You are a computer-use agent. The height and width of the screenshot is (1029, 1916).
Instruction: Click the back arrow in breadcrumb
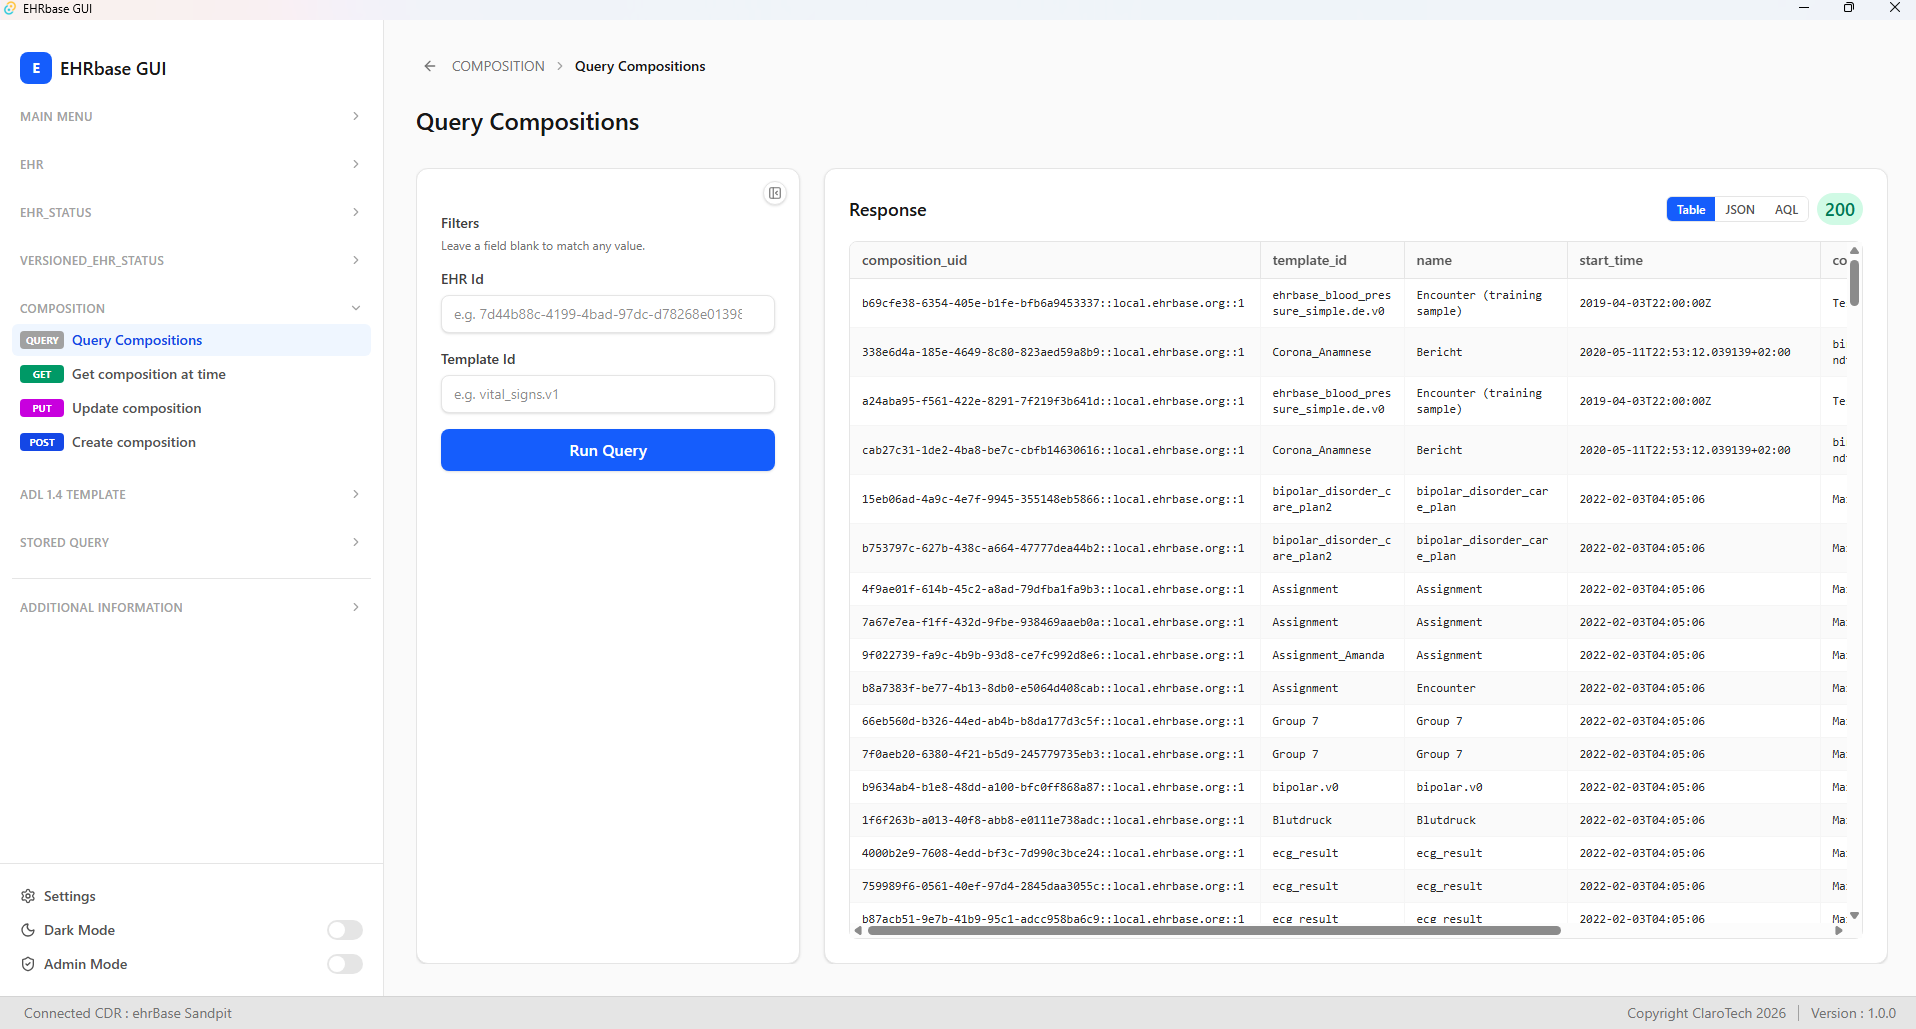[x=430, y=66]
